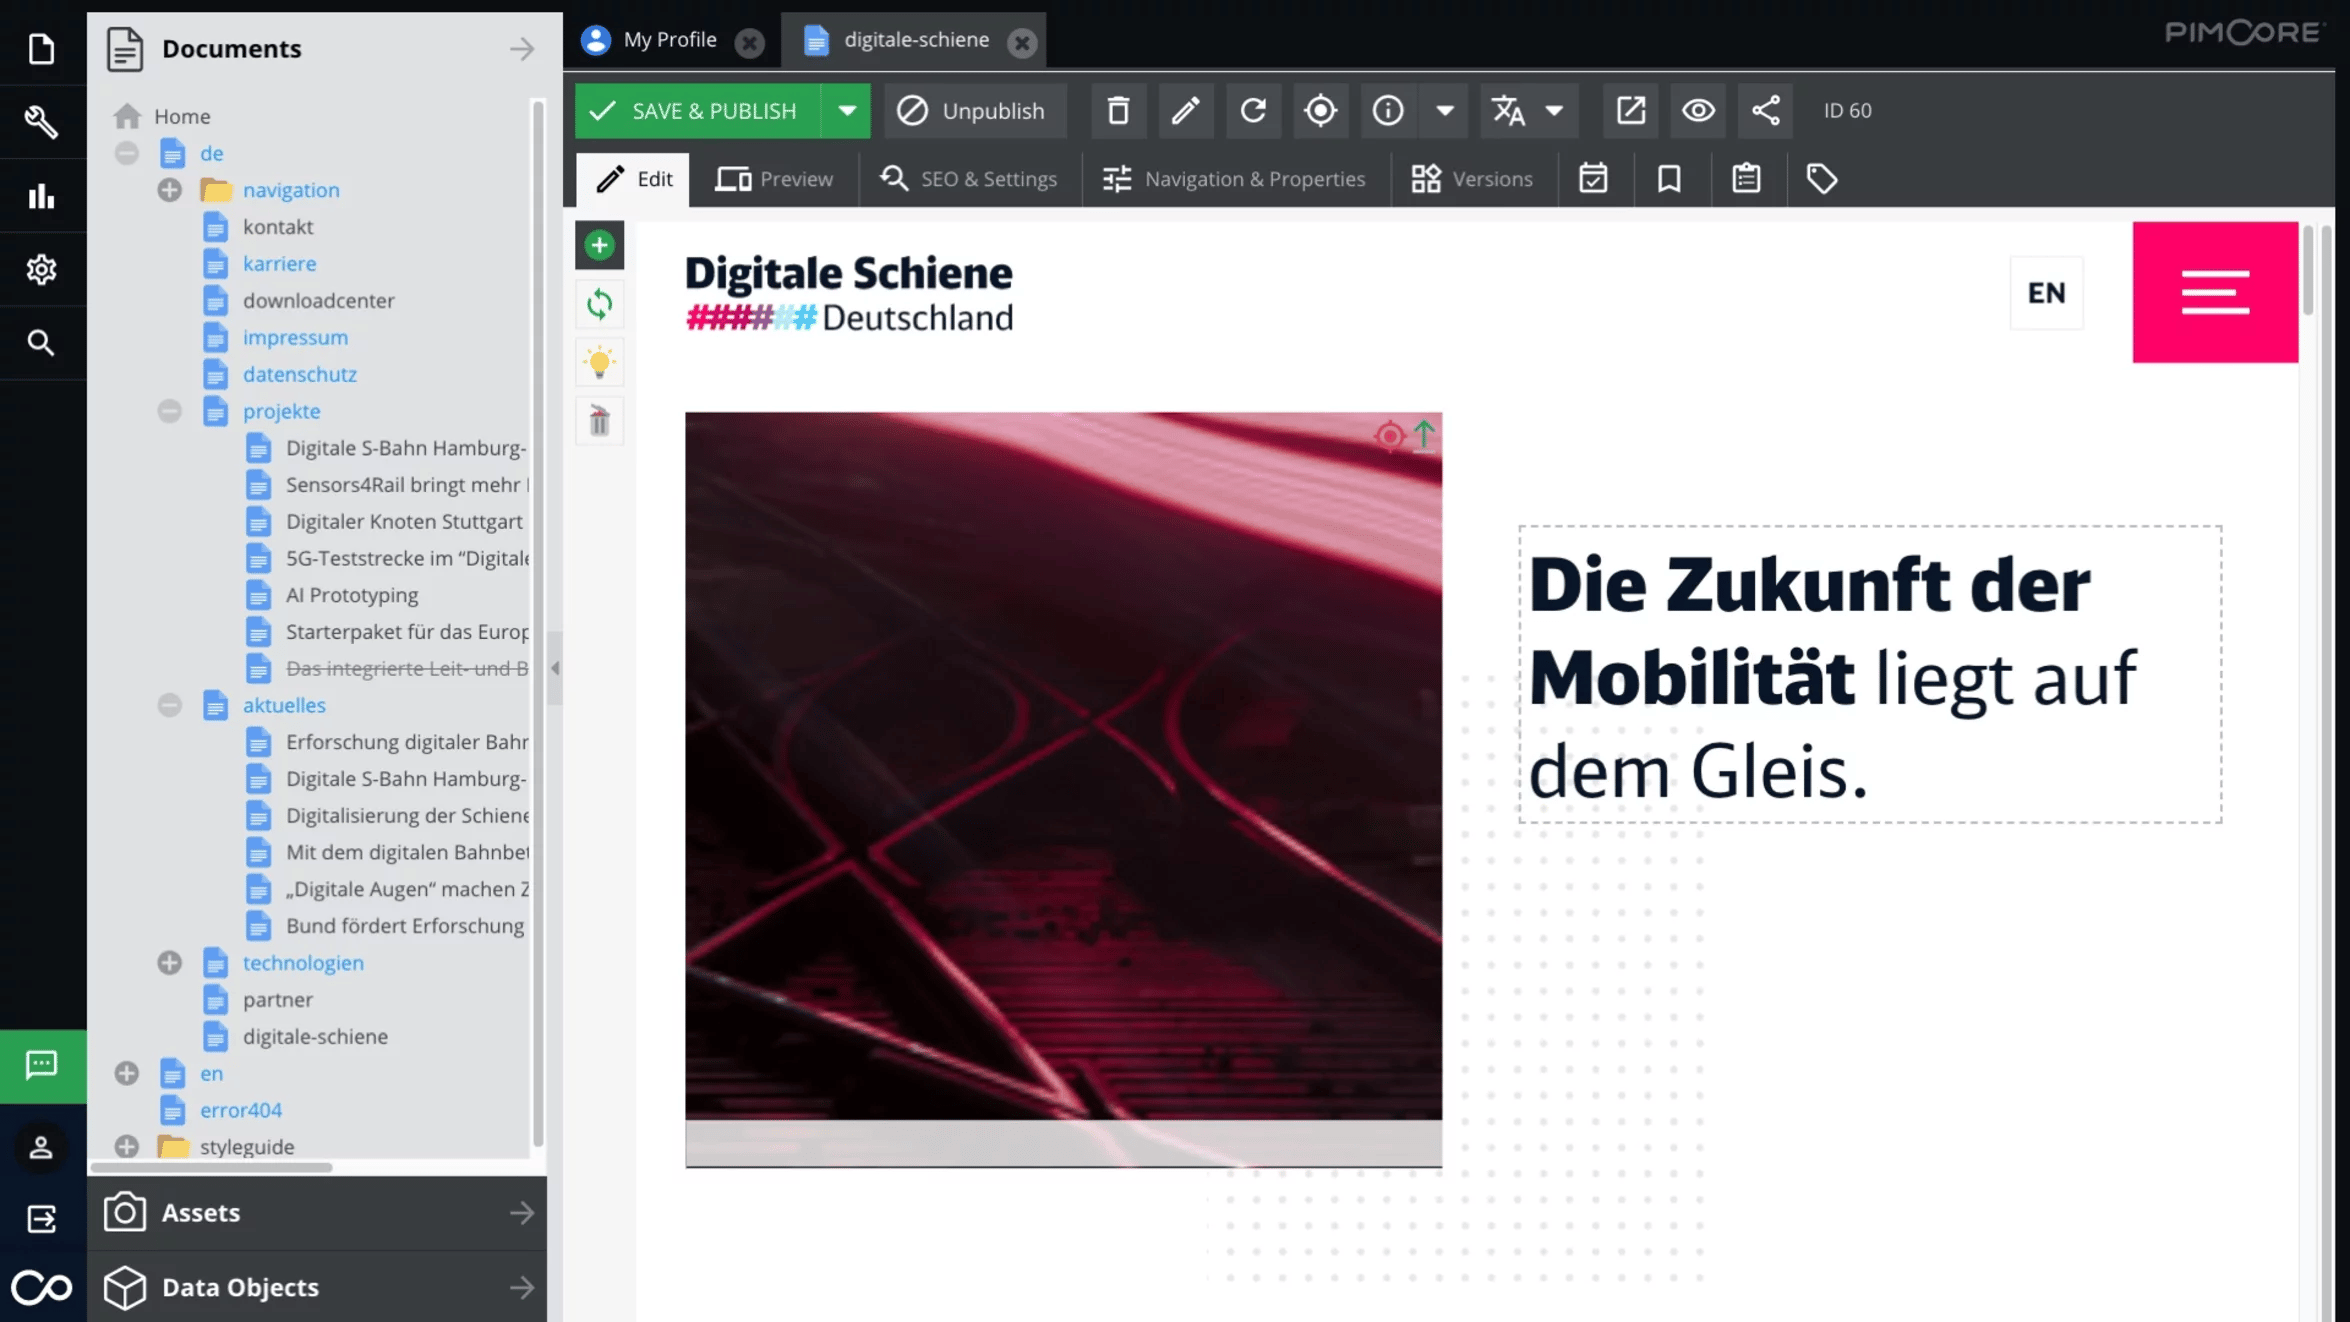
Task: Reload the document
Action: pyautogui.click(x=1253, y=111)
